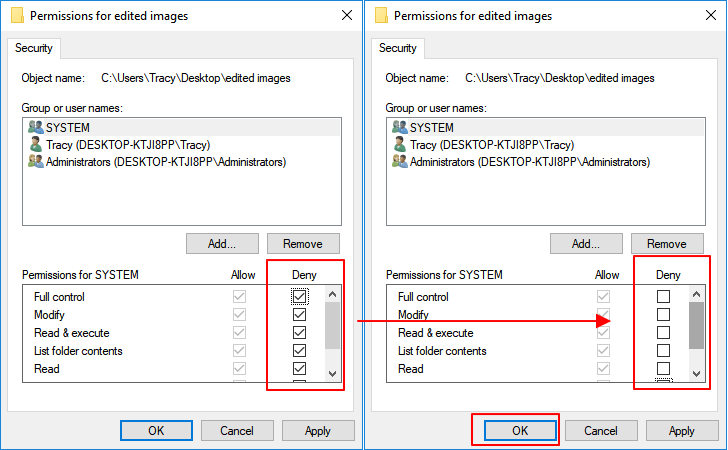Click the Administrators group icon in right dialog
The width and height of the screenshot is (728, 450).
[x=399, y=162]
